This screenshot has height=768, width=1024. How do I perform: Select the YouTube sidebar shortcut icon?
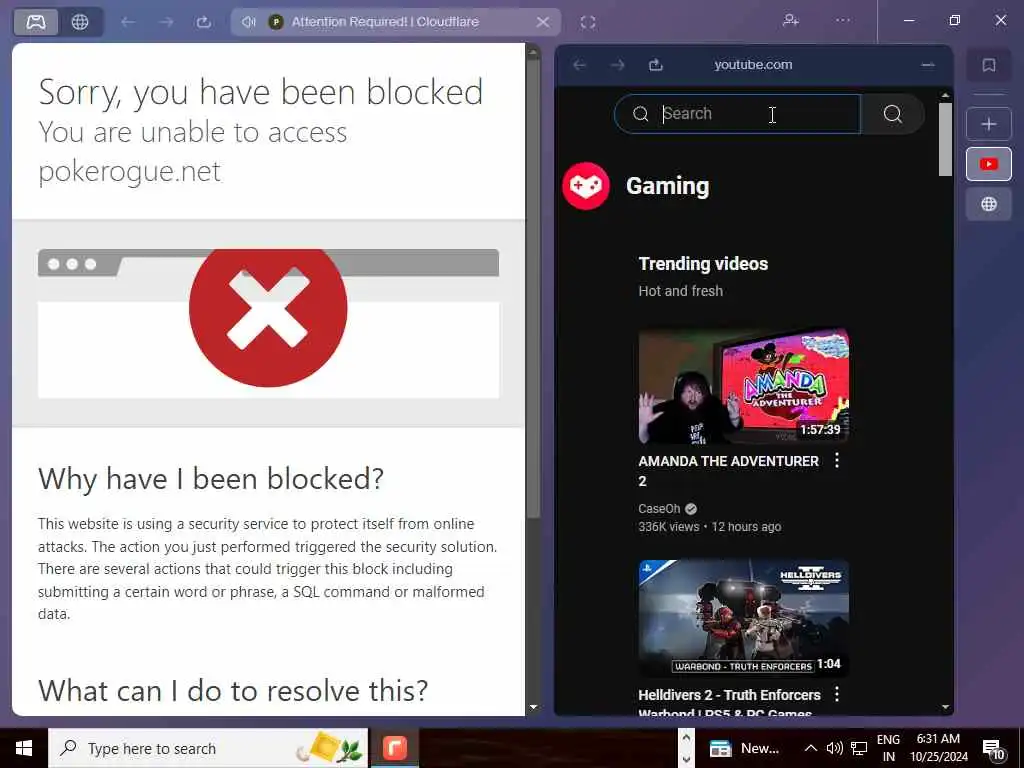click(989, 164)
